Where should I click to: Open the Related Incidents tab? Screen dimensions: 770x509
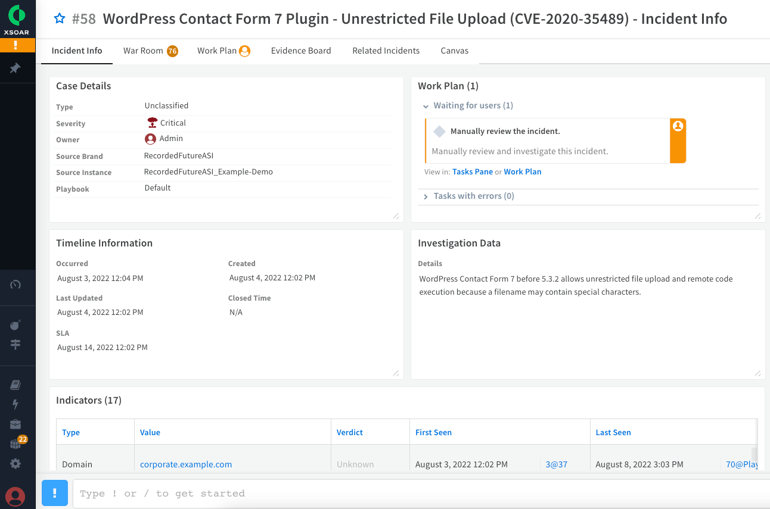point(386,51)
